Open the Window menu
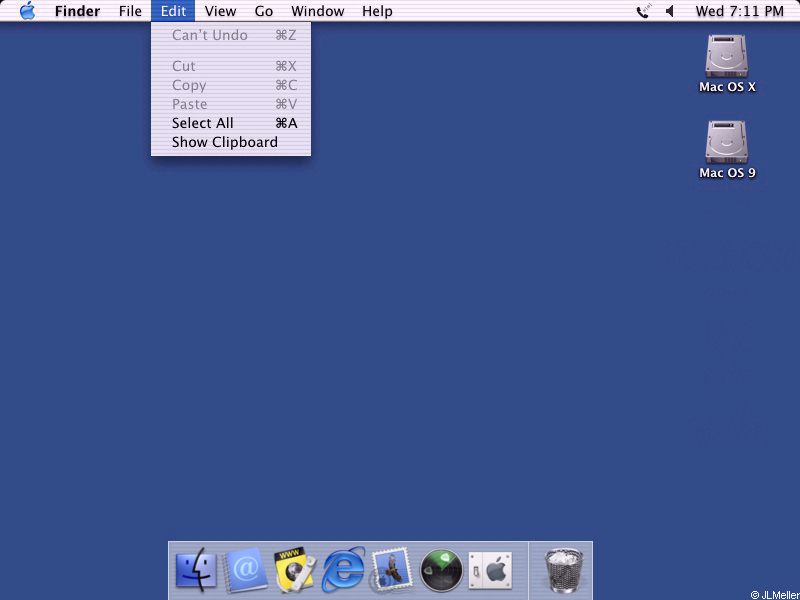Viewport: 800px width, 600px height. click(x=317, y=11)
